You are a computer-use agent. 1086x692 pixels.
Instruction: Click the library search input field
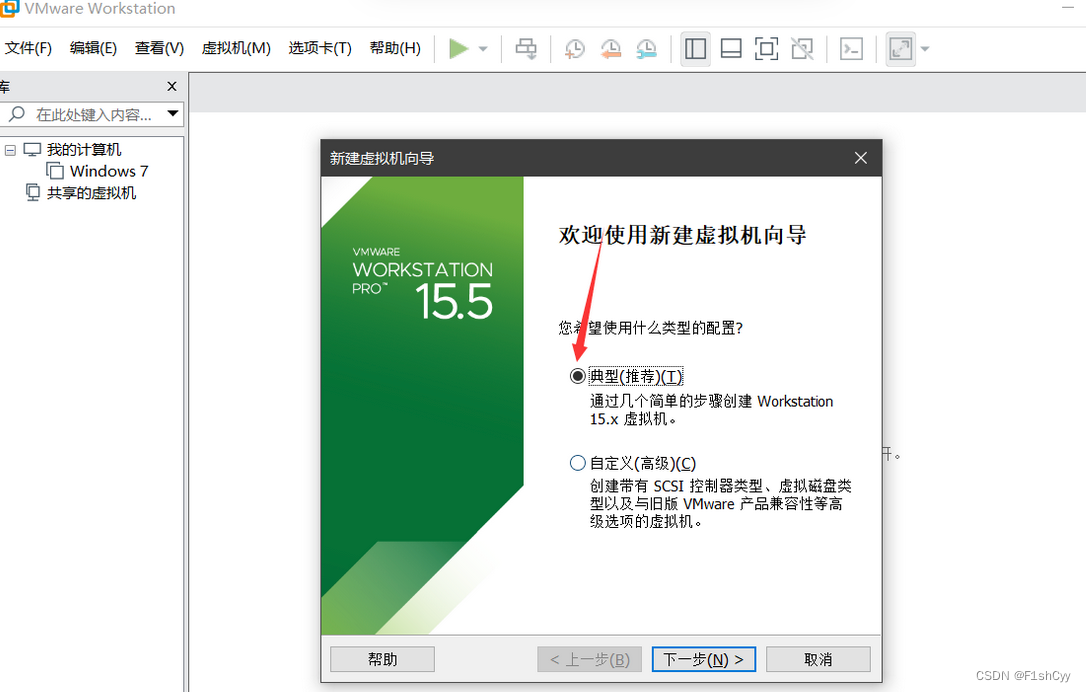coord(92,115)
